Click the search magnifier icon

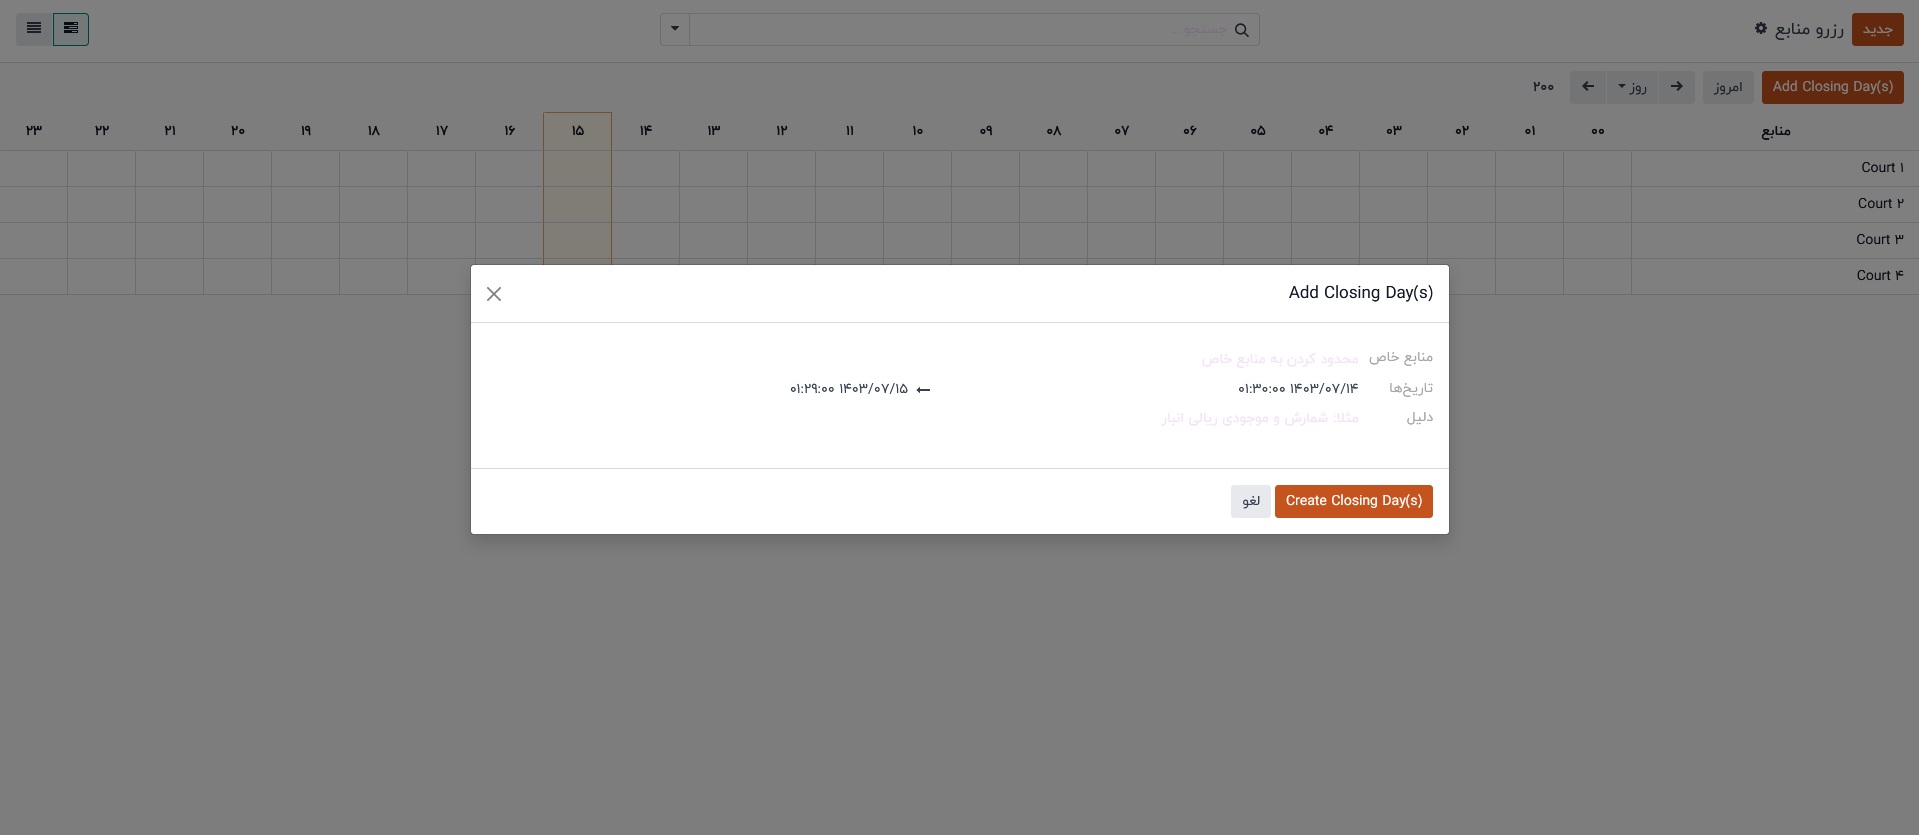pos(1241,30)
